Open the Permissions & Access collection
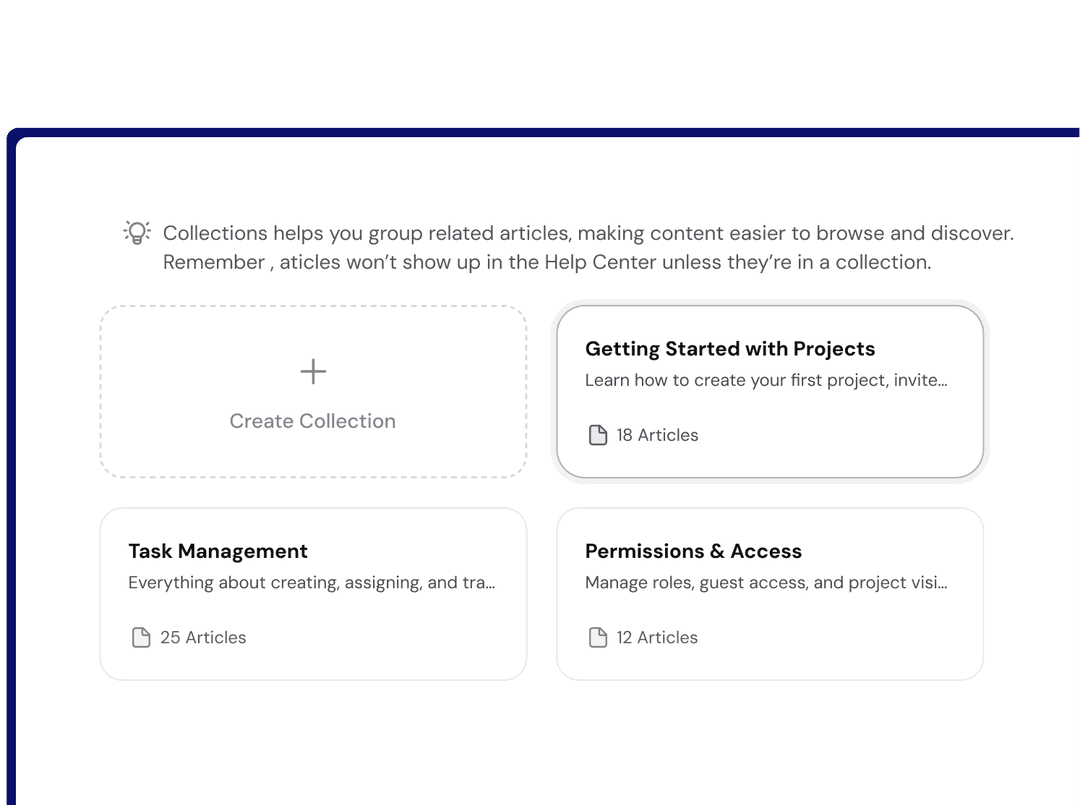The width and height of the screenshot is (1080, 805). click(770, 593)
